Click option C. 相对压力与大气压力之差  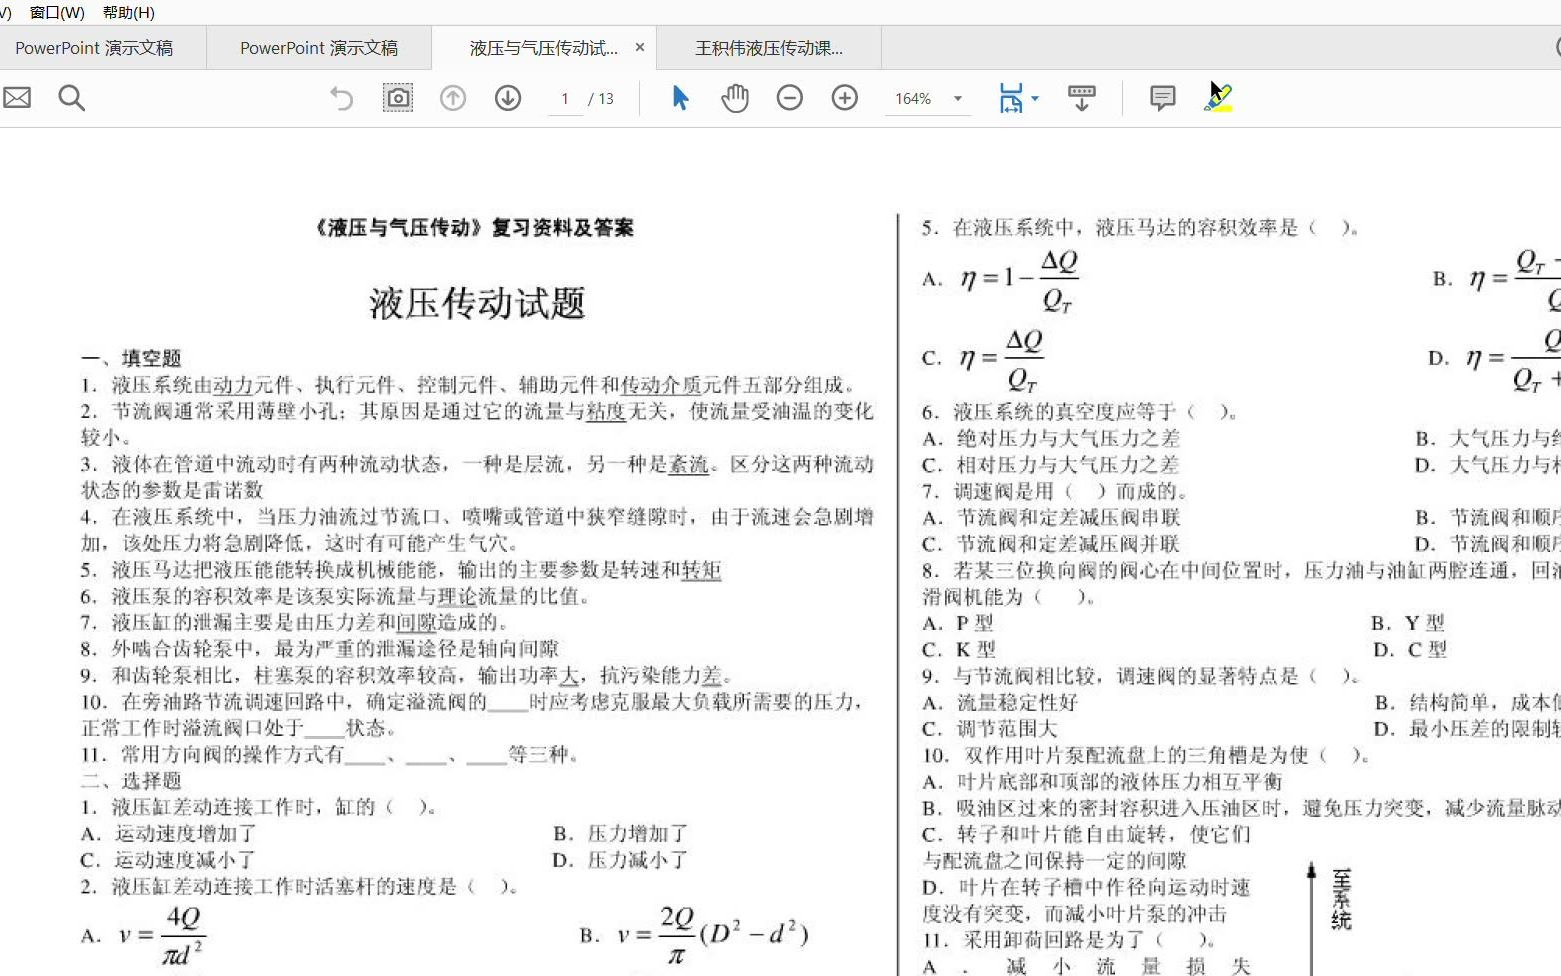[x=1051, y=465]
